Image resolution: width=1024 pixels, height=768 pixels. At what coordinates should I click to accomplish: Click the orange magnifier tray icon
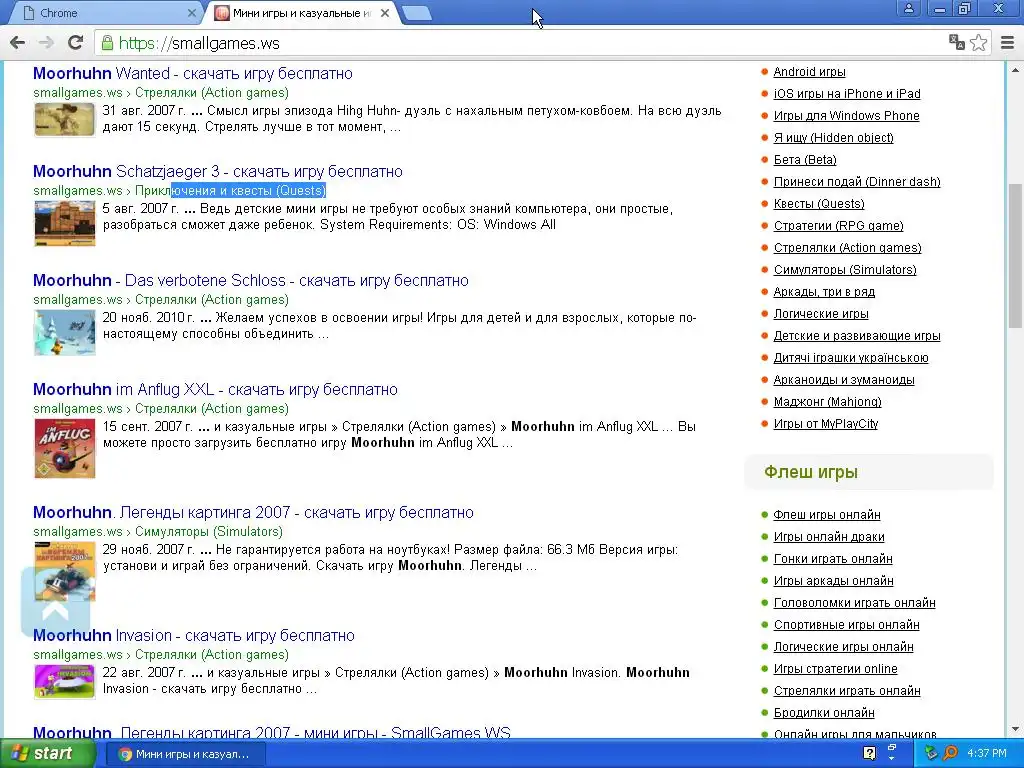(950, 754)
